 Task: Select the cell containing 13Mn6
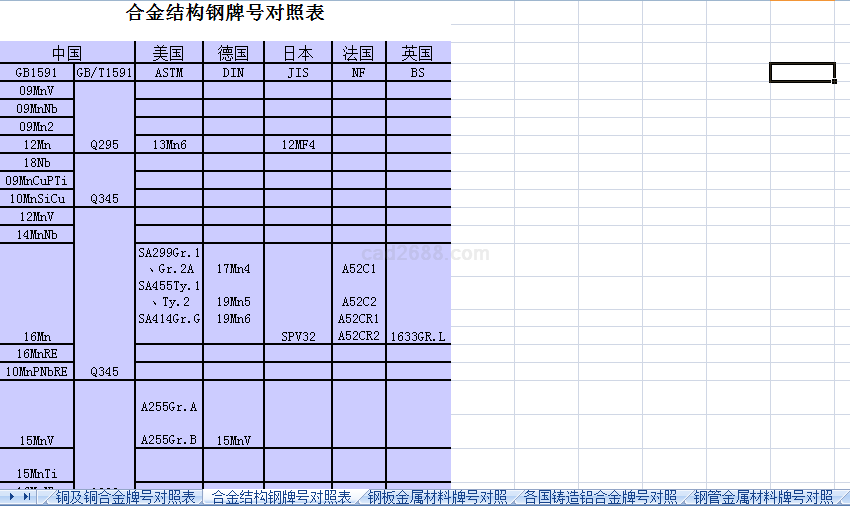pyautogui.click(x=168, y=145)
